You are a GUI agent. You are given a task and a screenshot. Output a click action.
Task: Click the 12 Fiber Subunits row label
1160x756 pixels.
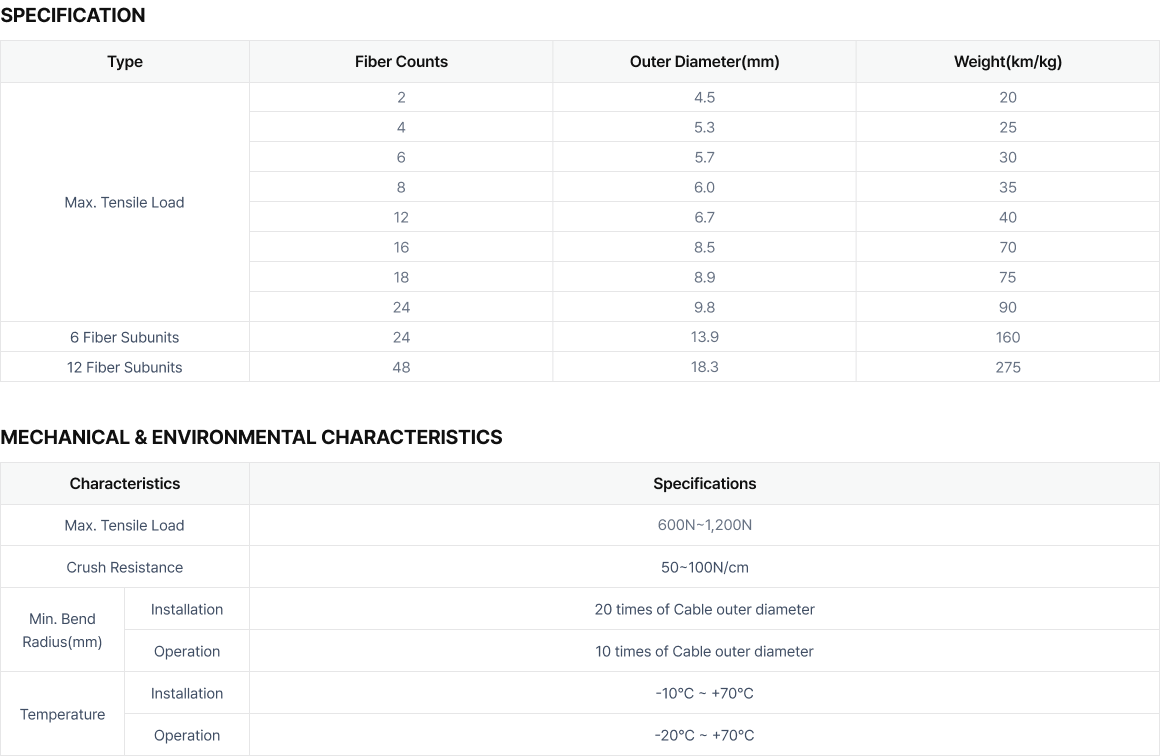click(x=125, y=367)
